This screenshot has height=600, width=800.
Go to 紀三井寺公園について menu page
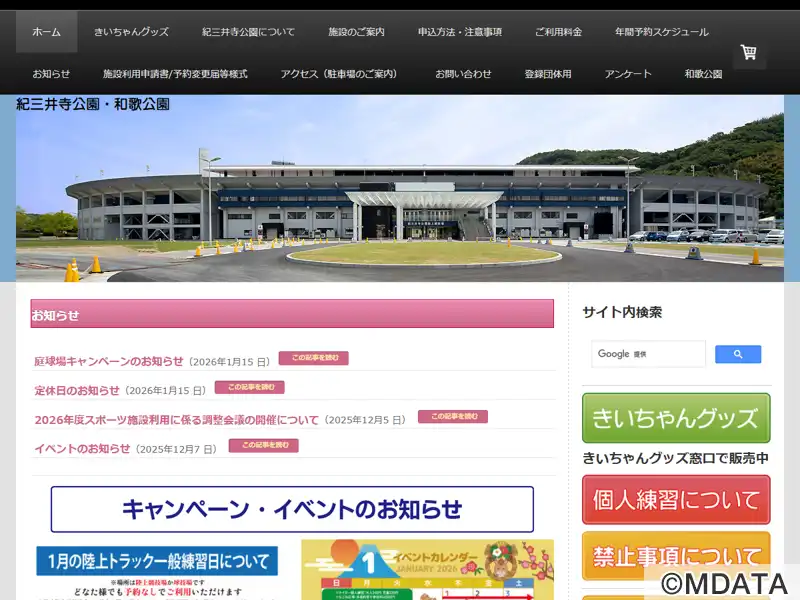248,32
